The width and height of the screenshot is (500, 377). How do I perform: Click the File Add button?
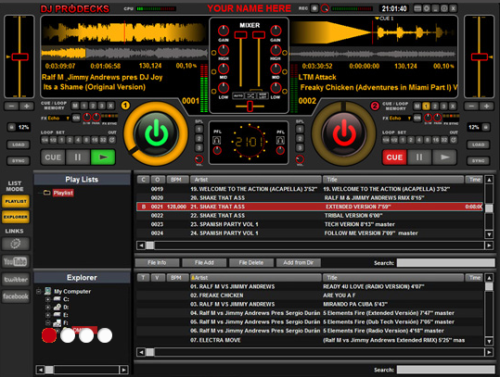(204, 263)
